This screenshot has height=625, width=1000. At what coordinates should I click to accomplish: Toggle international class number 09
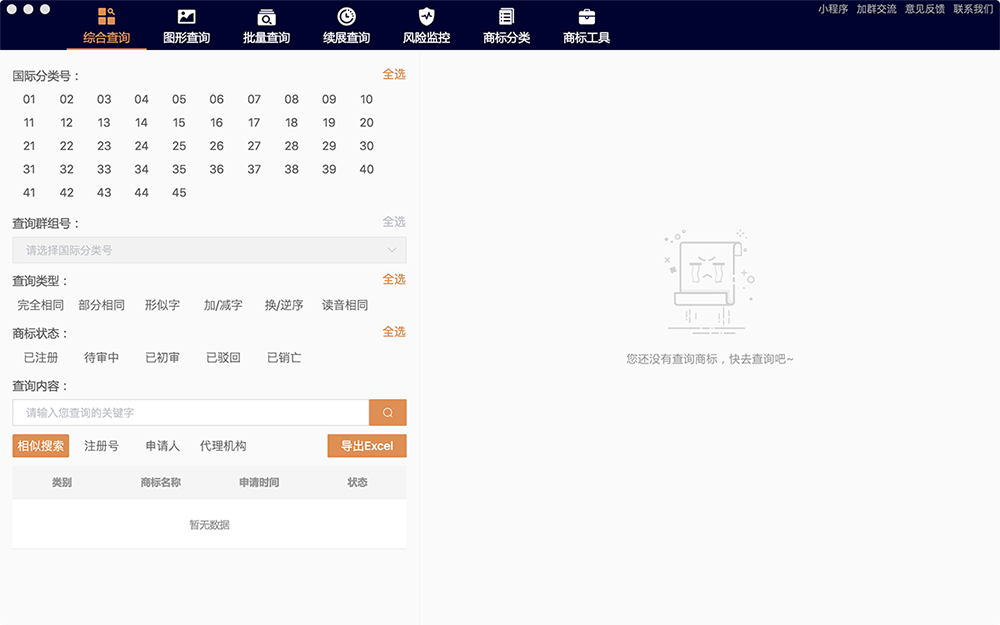pos(329,99)
